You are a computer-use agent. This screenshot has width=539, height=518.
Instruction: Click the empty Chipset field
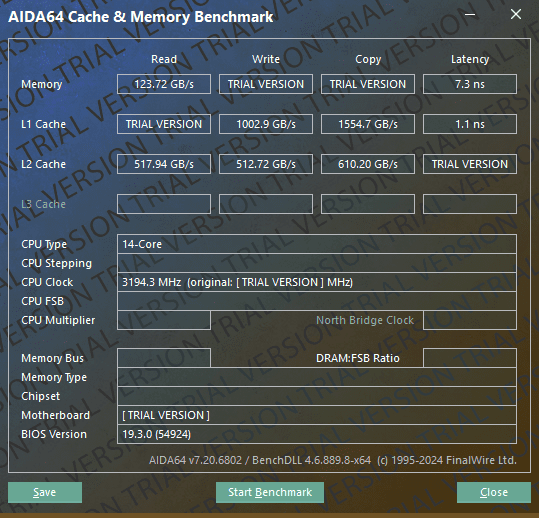317,396
